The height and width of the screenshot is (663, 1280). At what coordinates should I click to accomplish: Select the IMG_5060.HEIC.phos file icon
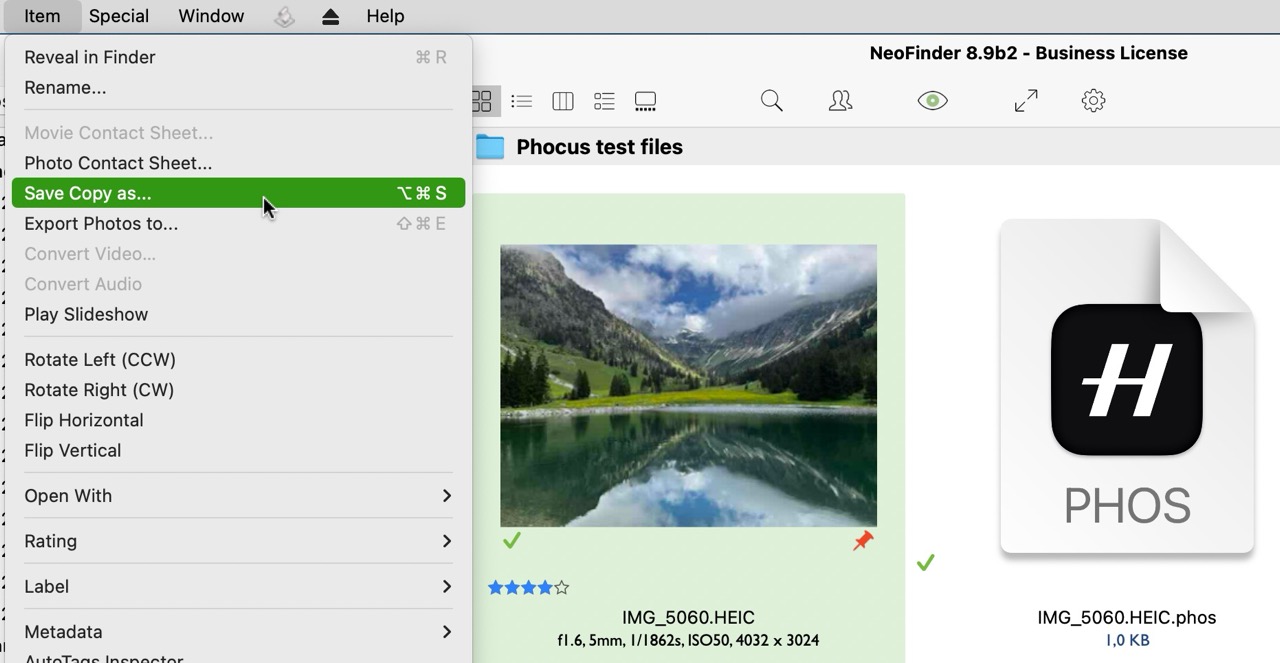click(1127, 387)
